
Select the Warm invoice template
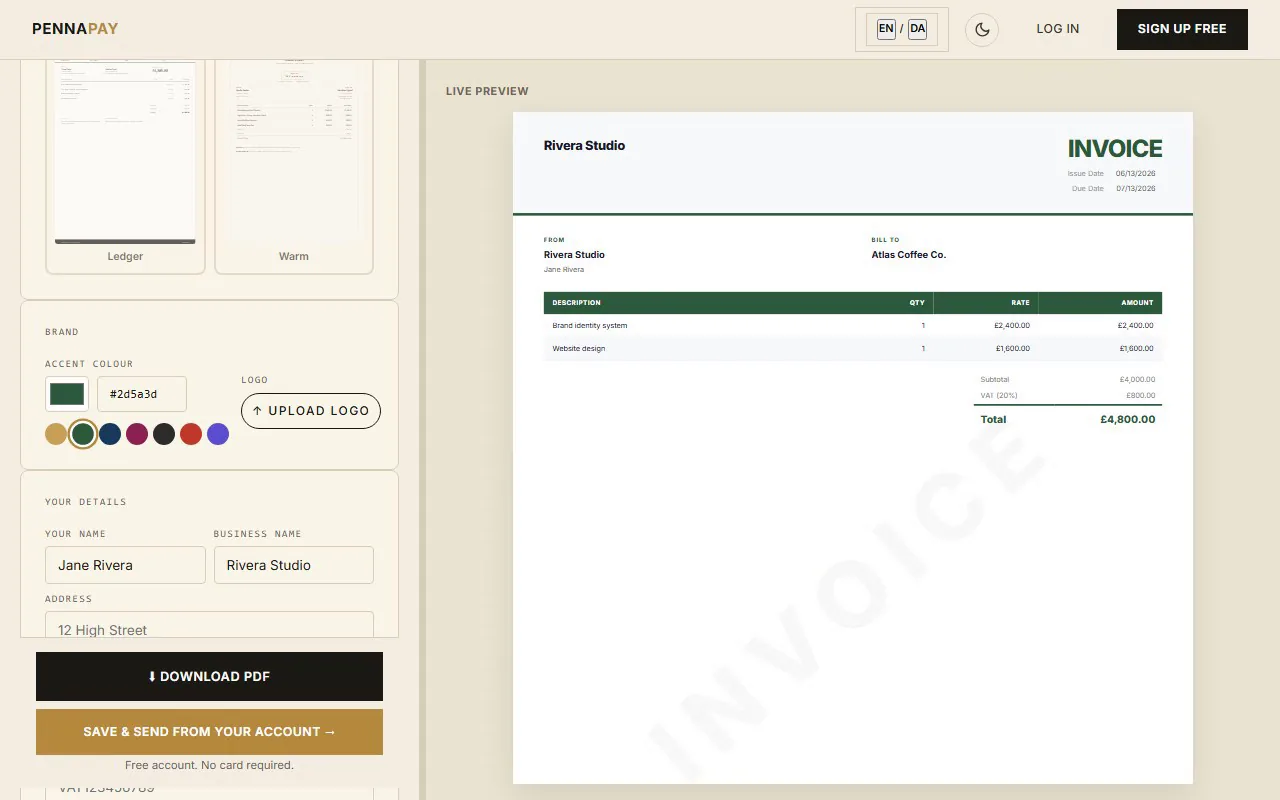(x=294, y=165)
